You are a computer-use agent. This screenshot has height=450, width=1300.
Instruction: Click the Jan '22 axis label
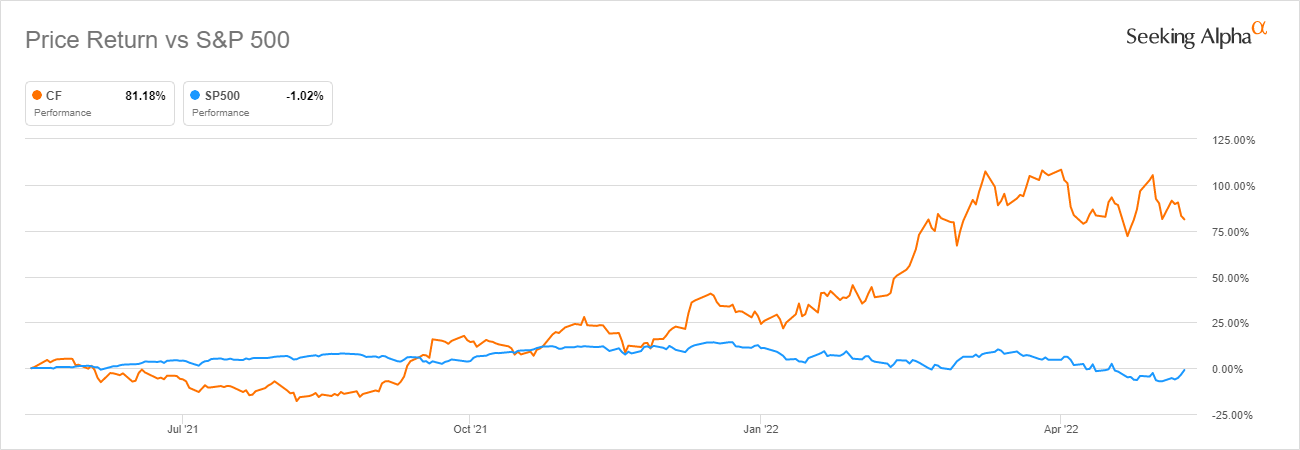[x=761, y=430]
